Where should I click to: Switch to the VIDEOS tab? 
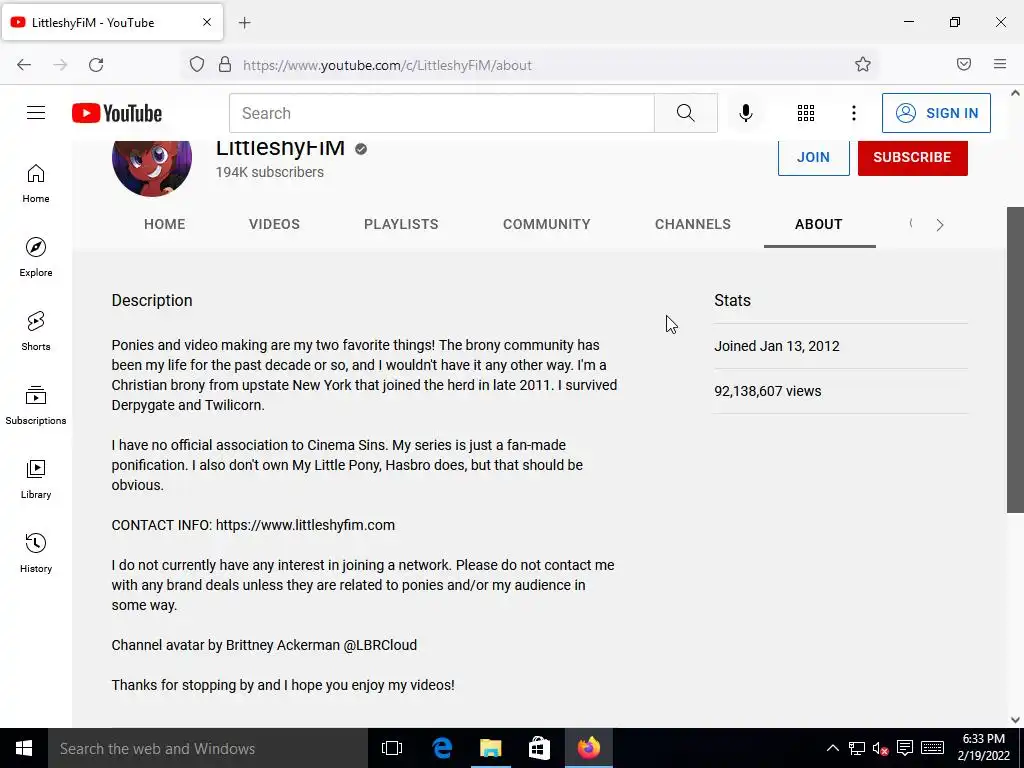pyautogui.click(x=274, y=224)
